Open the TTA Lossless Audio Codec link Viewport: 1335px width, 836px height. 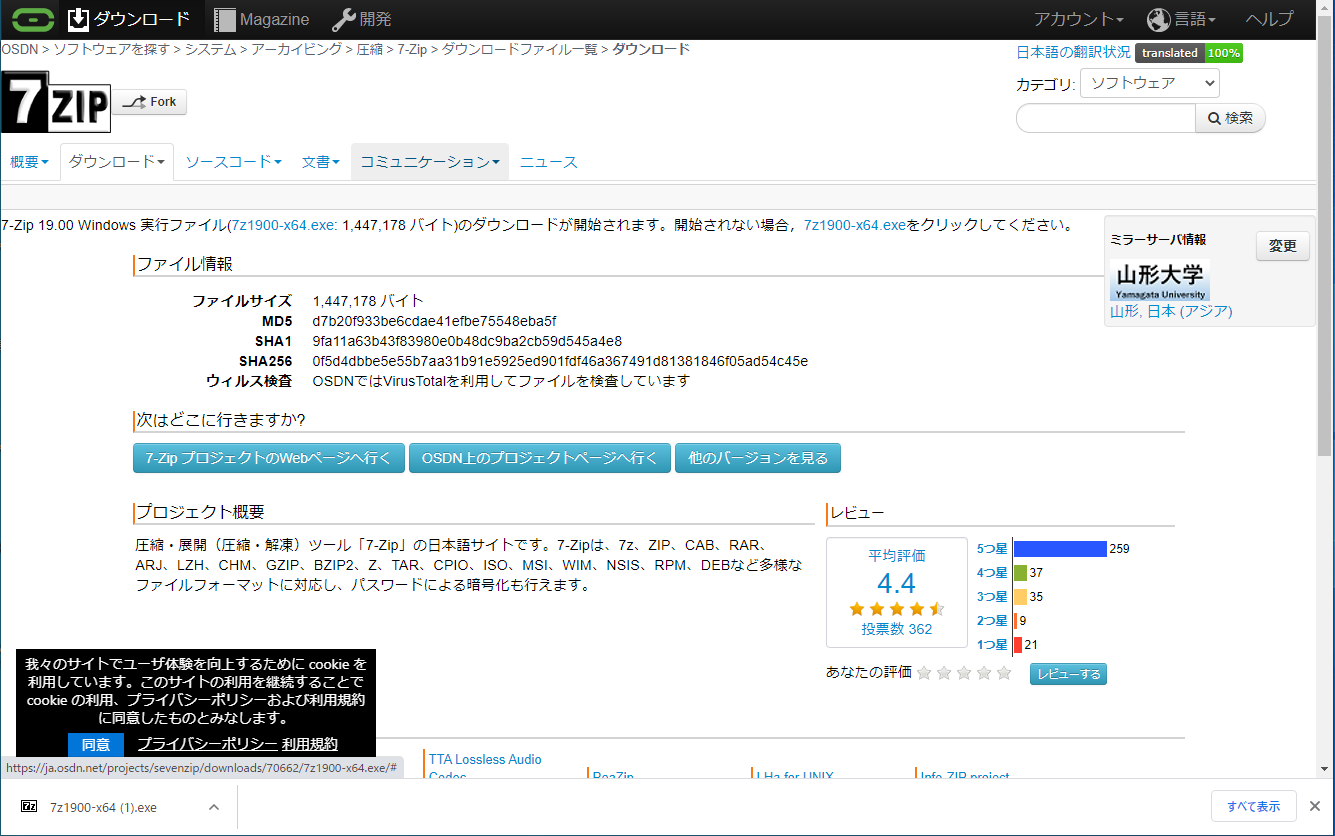(x=485, y=767)
